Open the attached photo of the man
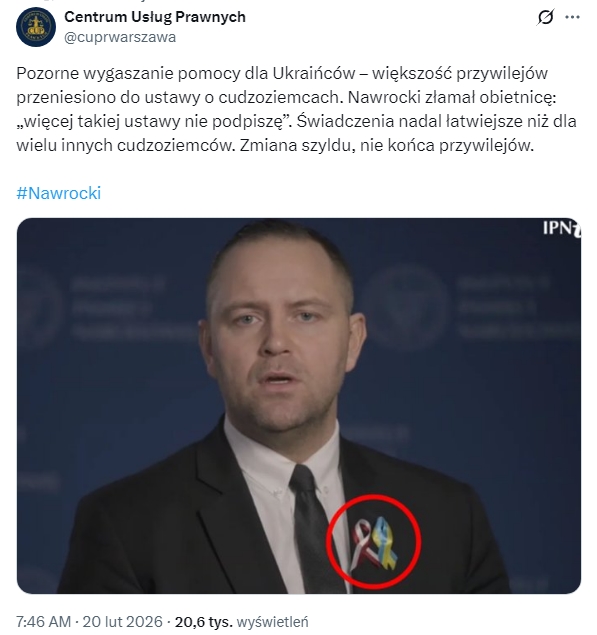The width and height of the screenshot is (597, 635). coord(298,406)
